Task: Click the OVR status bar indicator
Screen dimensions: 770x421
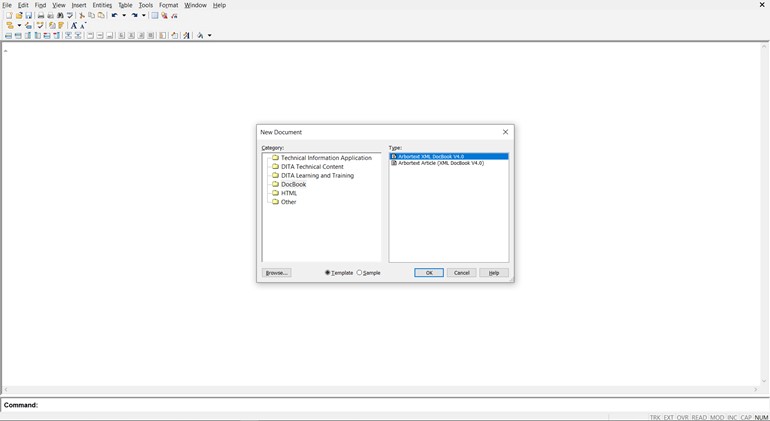Action: click(x=683, y=417)
